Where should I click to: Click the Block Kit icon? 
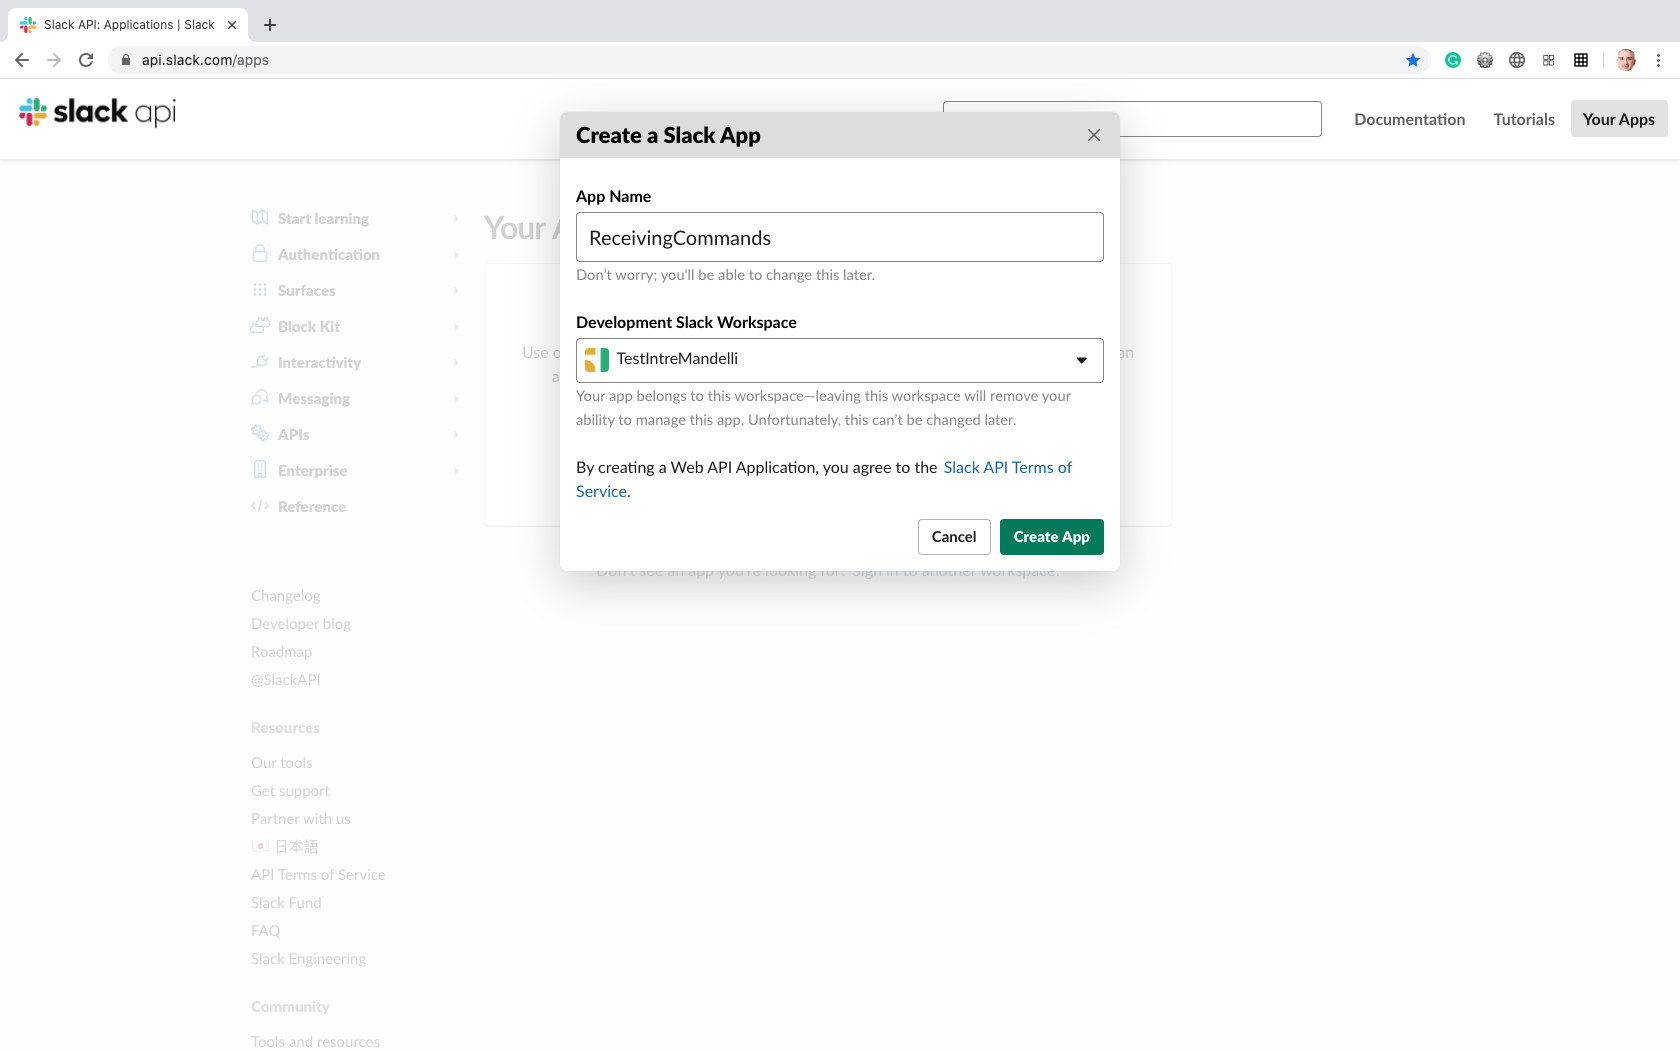[260, 326]
